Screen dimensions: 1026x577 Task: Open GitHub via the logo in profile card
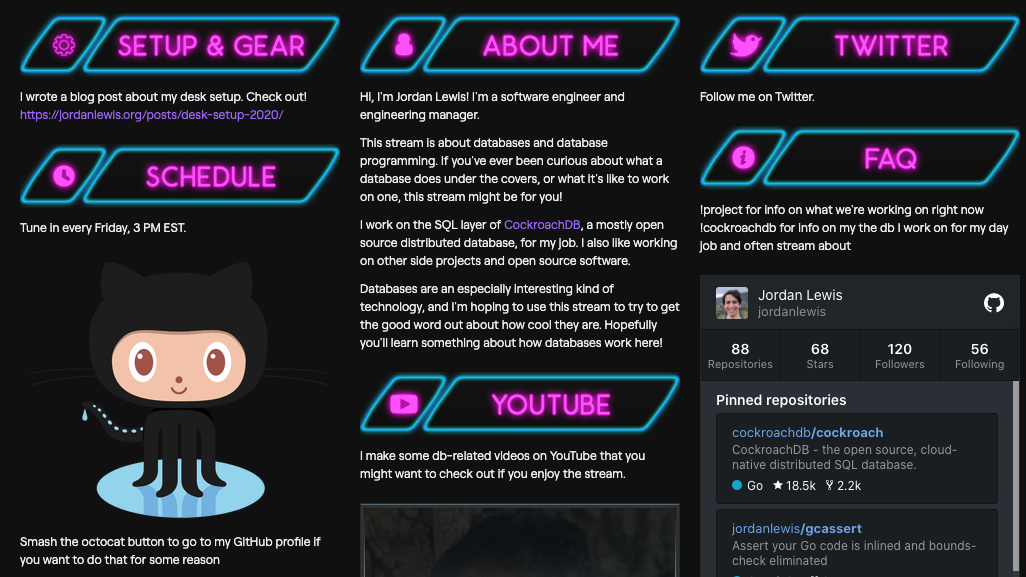pyautogui.click(x=993, y=303)
